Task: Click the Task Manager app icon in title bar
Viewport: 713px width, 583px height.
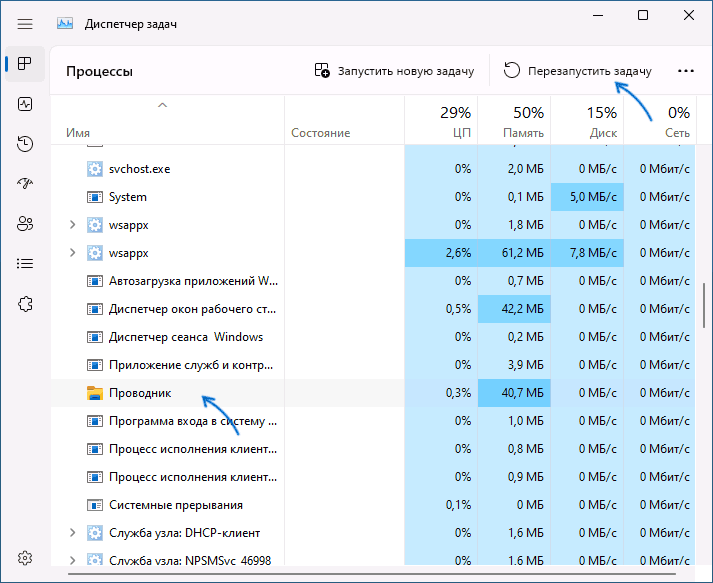Action: tap(65, 24)
